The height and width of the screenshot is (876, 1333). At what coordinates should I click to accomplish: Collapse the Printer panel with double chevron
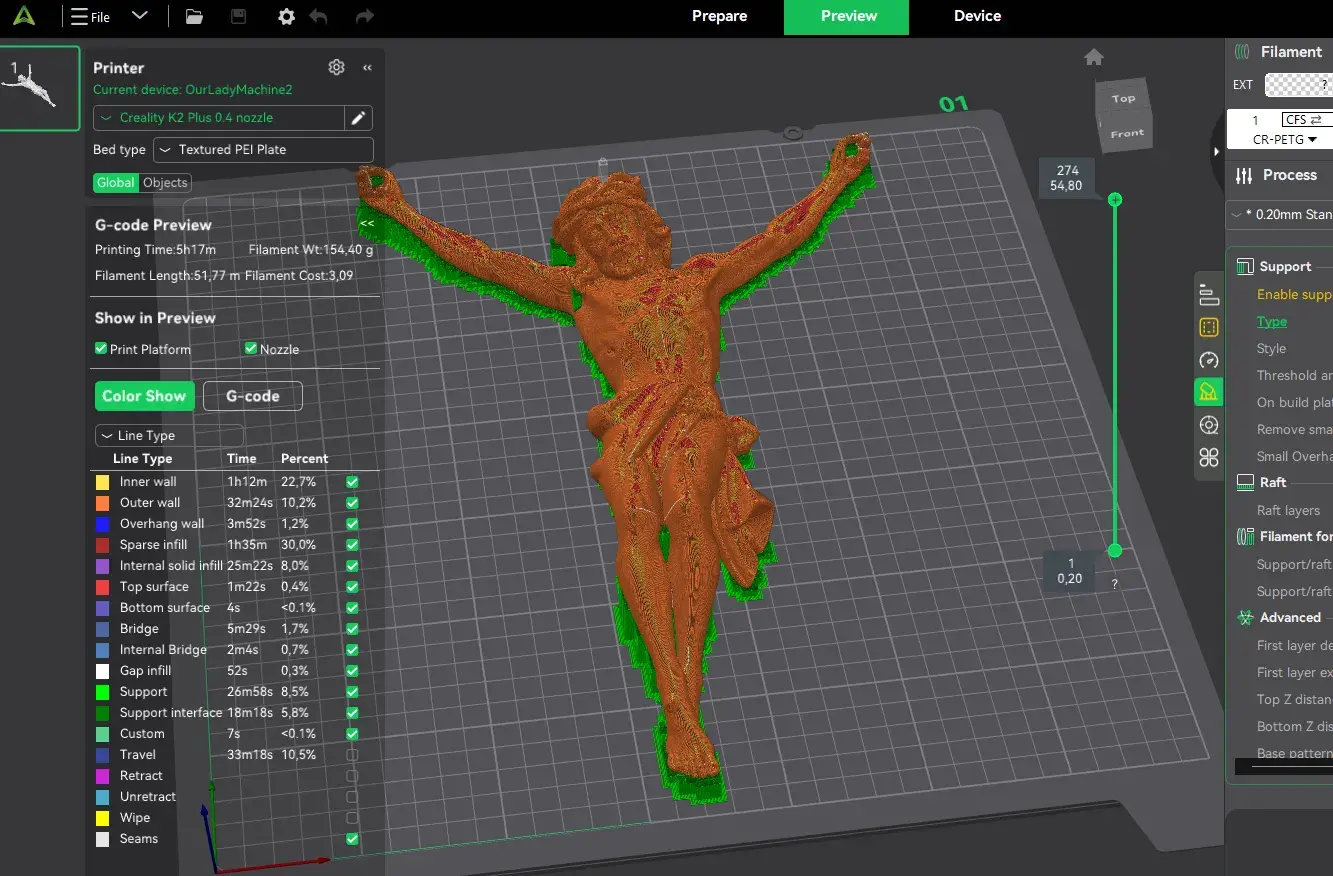click(x=367, y=68)
